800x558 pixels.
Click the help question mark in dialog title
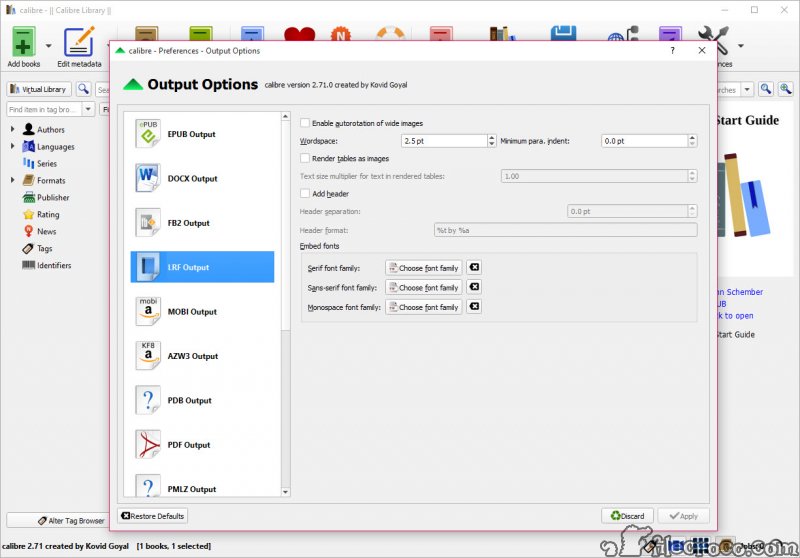[672, 50]
